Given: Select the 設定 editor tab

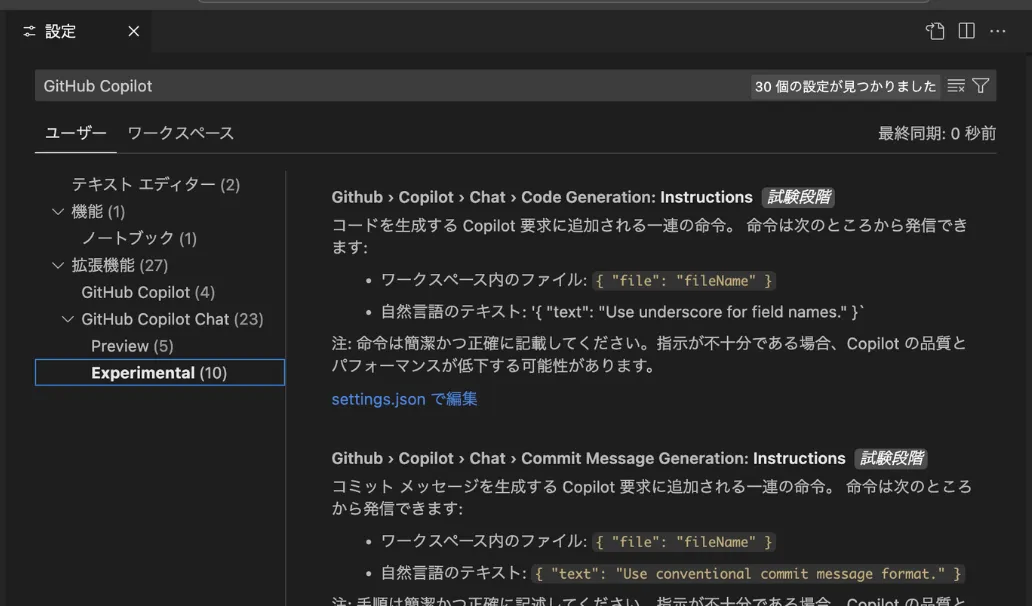Looking at the screenshot, I should [x=79, y=31].
